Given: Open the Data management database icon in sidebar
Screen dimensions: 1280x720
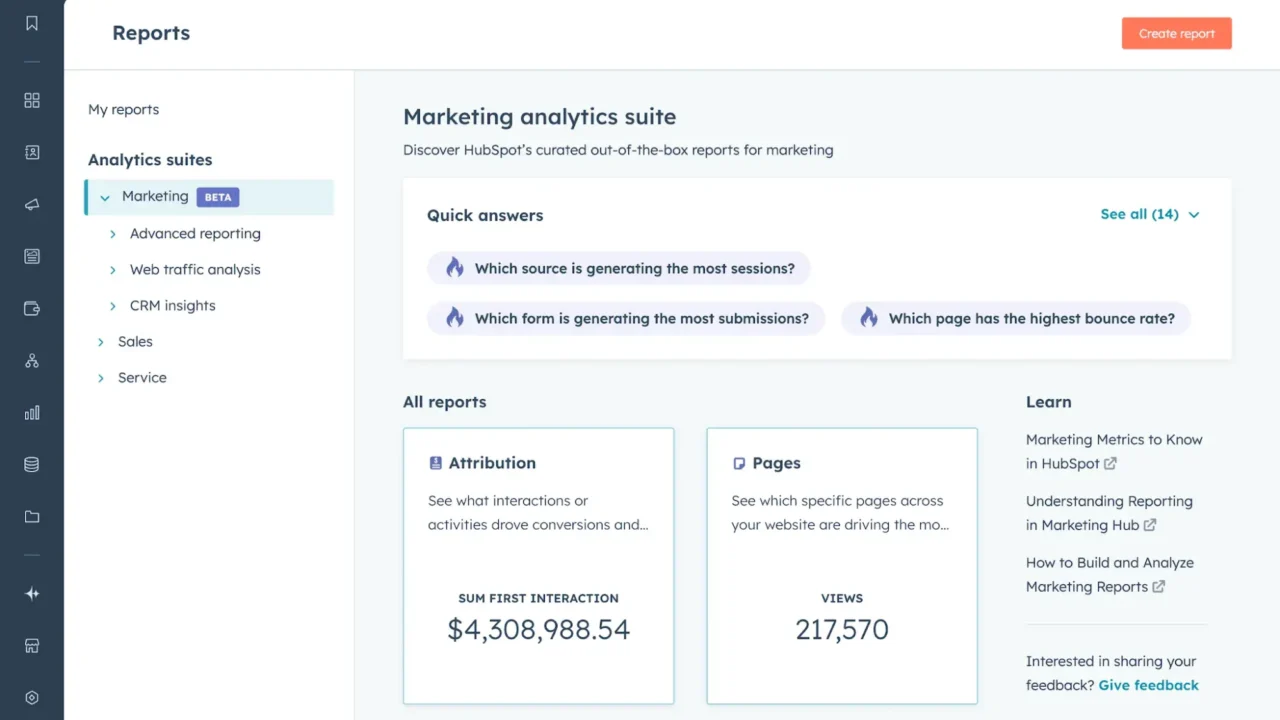Looking at the screenshot, I should [x=32, y=464].
